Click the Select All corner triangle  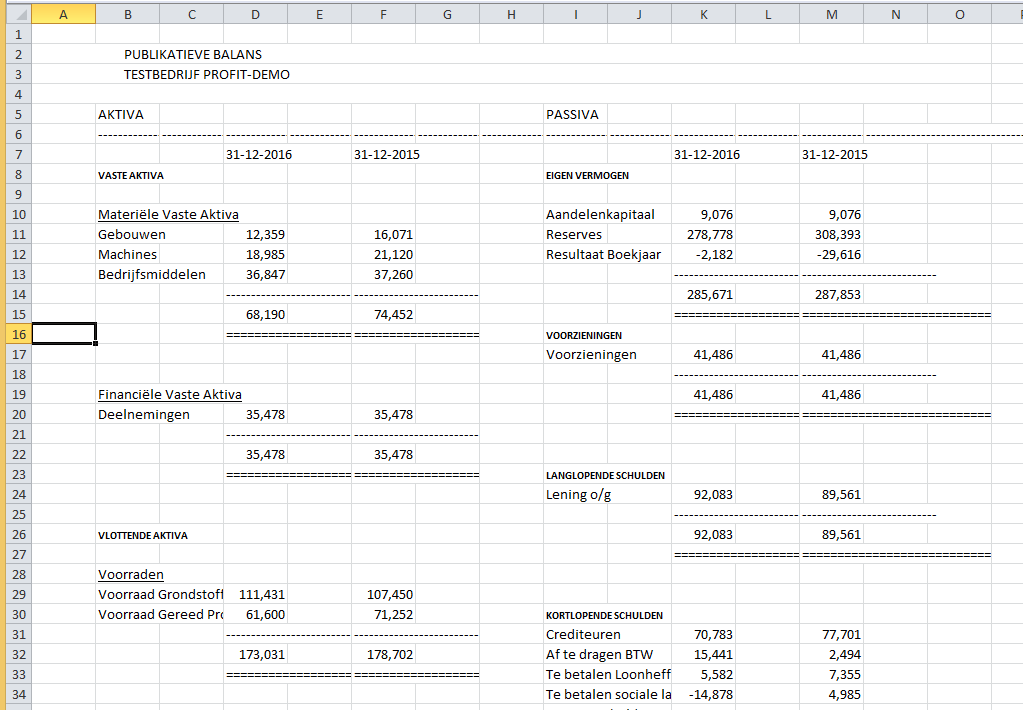(x=20, y=14)
